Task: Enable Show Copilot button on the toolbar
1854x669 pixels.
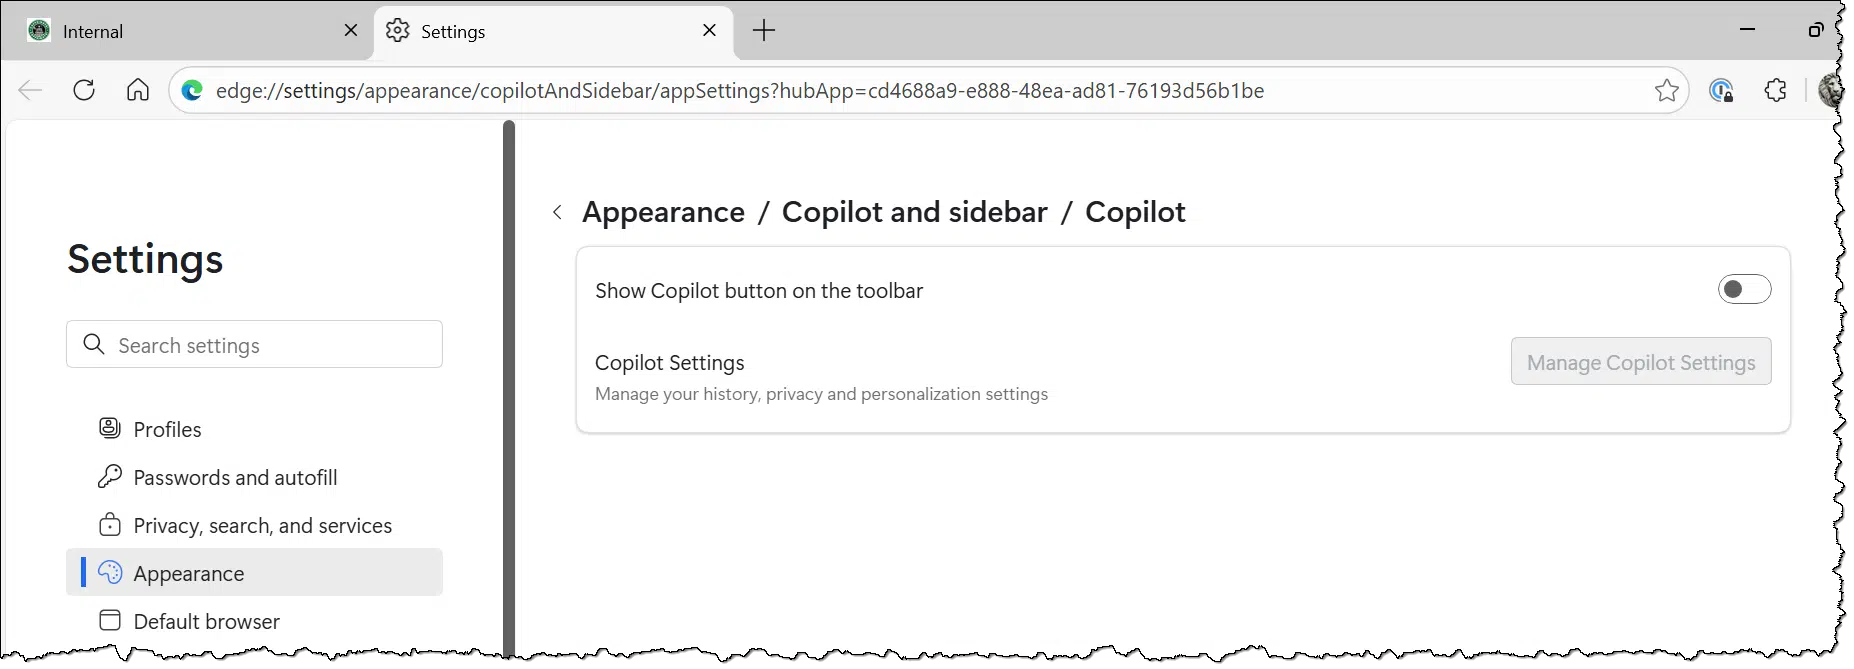Action: (1744, 290)
